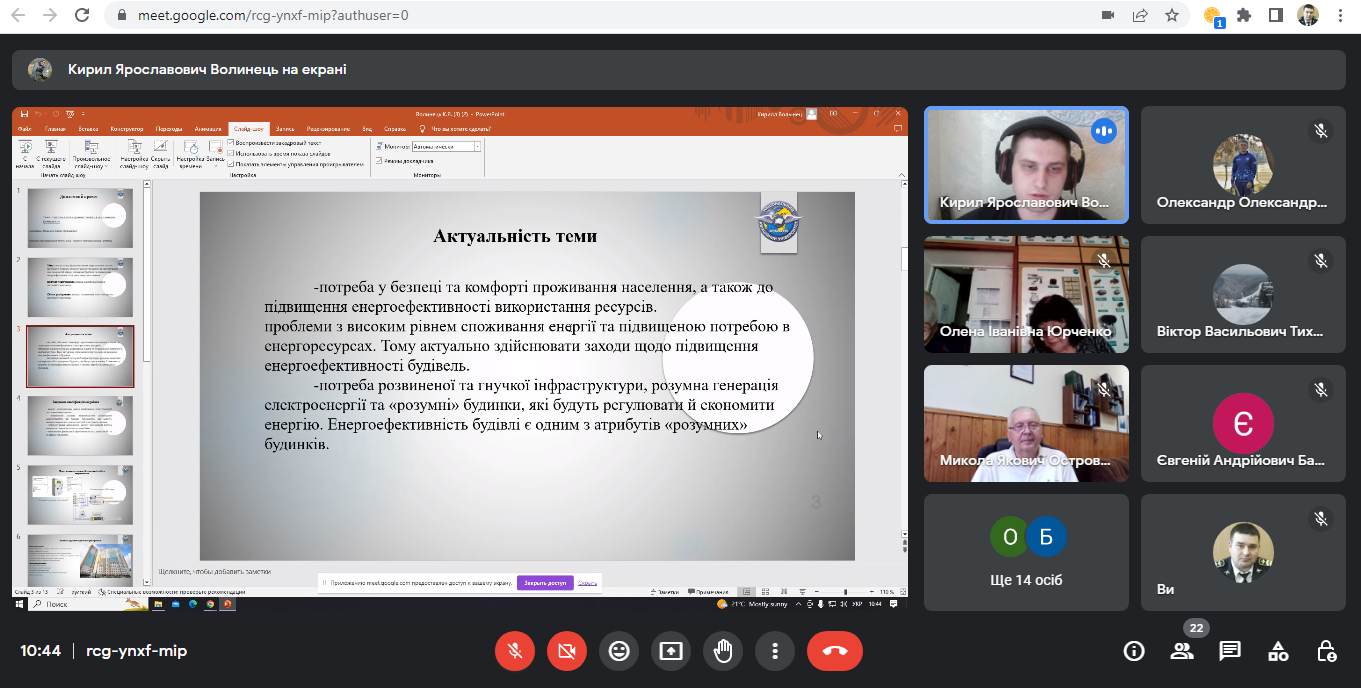1361x688 pixels.
Task: Click the extension icon with badge 1
Action: (1213, 16)
